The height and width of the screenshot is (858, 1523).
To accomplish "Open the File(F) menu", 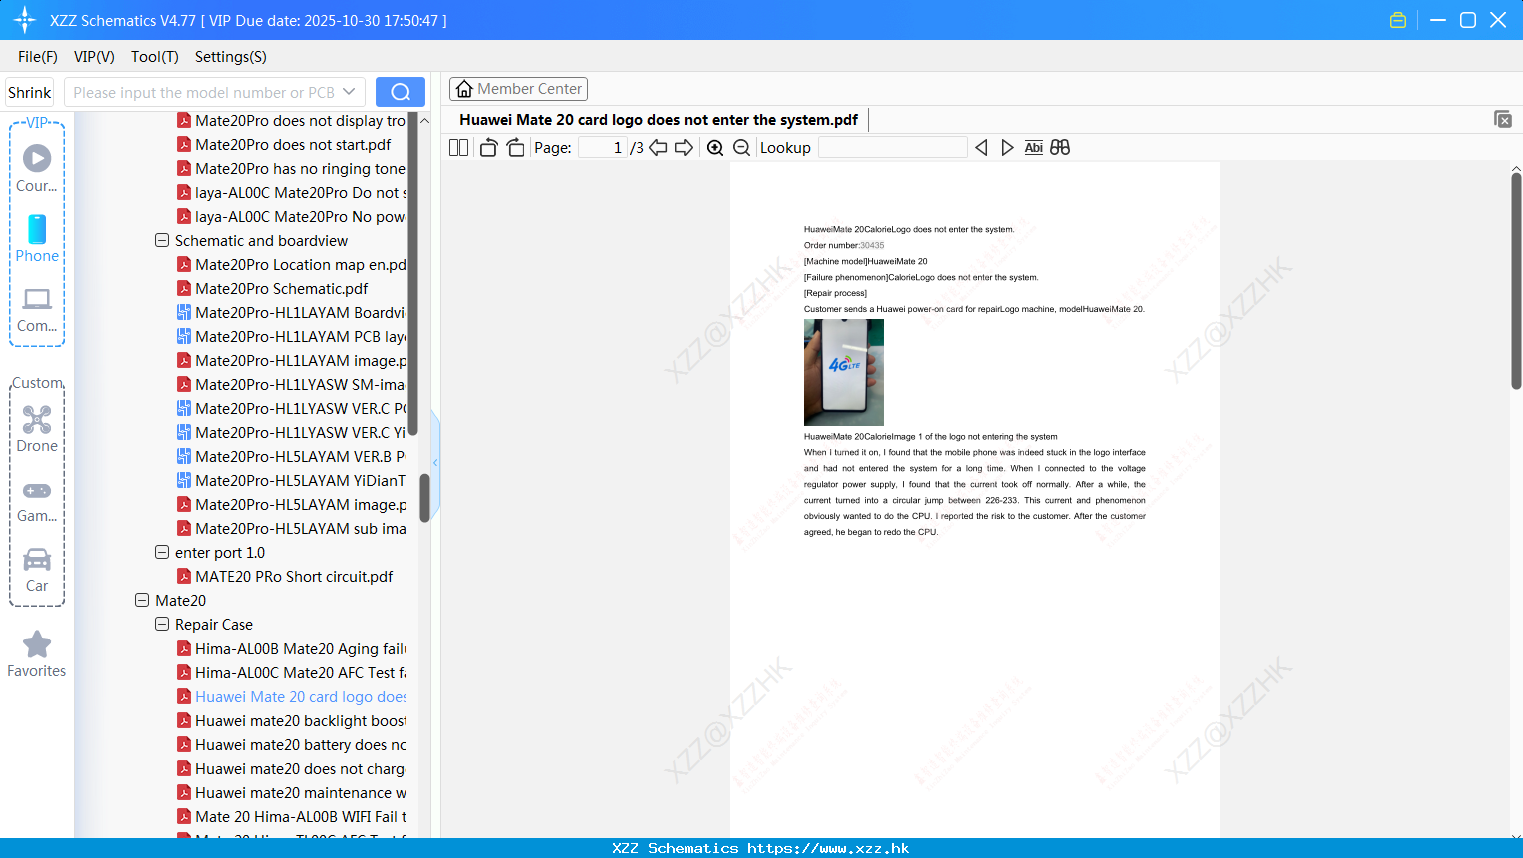I will tap(38, 57).
